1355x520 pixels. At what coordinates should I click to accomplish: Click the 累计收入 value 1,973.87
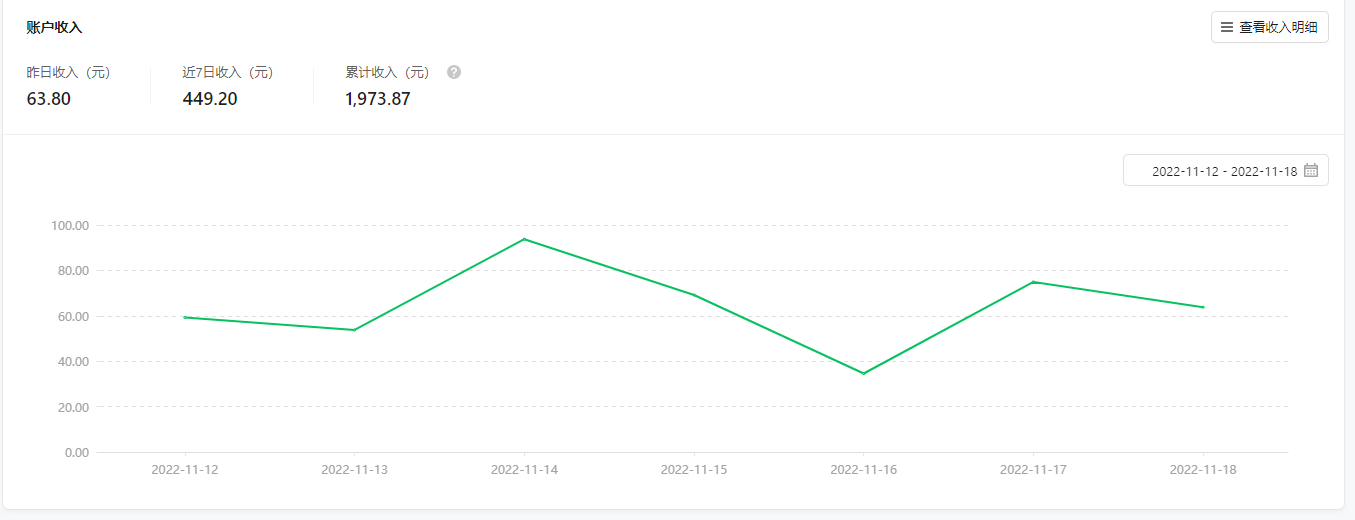click(x=378, y=98)
